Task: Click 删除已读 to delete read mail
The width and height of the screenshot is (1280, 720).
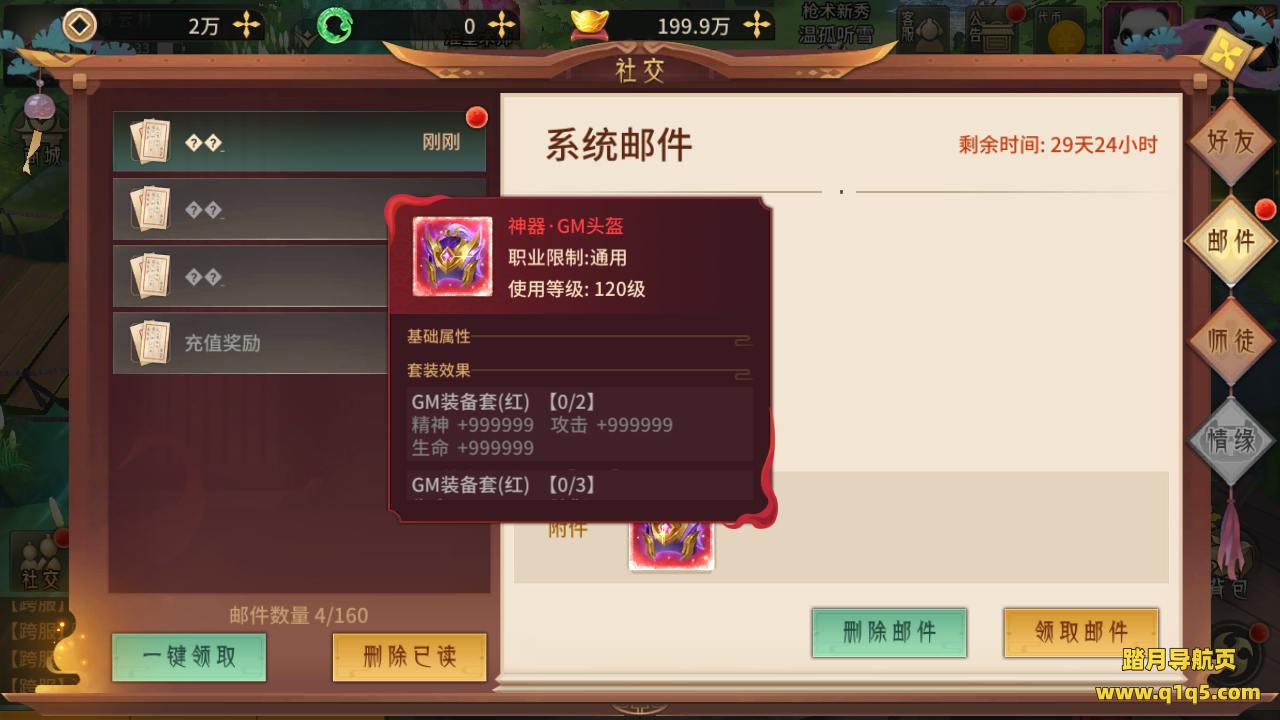Action: [409, 657]
